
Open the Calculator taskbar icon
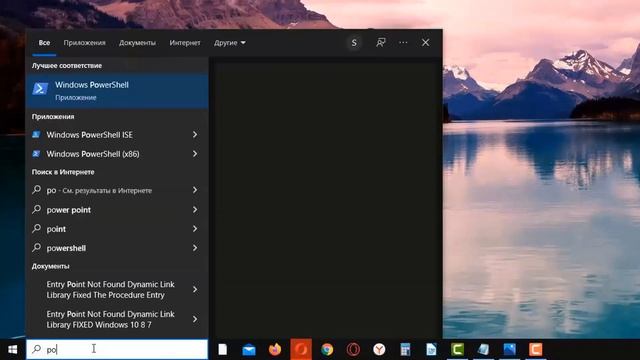pyautogui.click(x=405, y=349)
